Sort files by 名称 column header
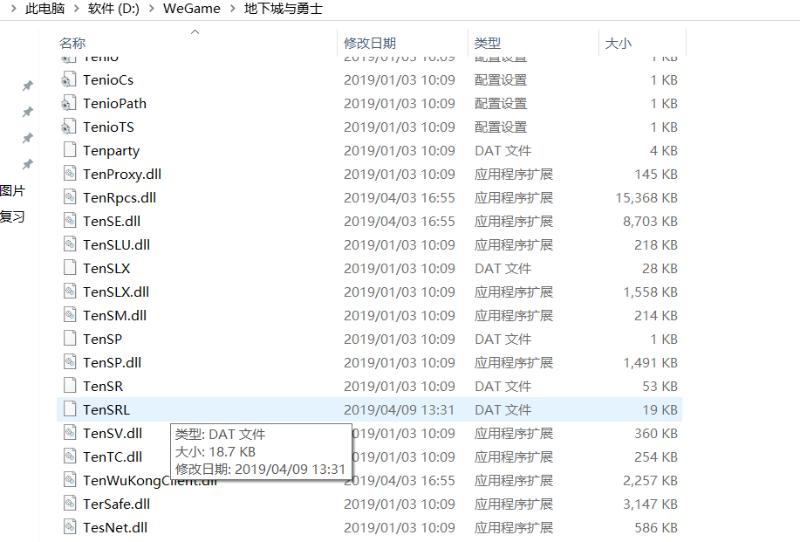 click(72, 43)
